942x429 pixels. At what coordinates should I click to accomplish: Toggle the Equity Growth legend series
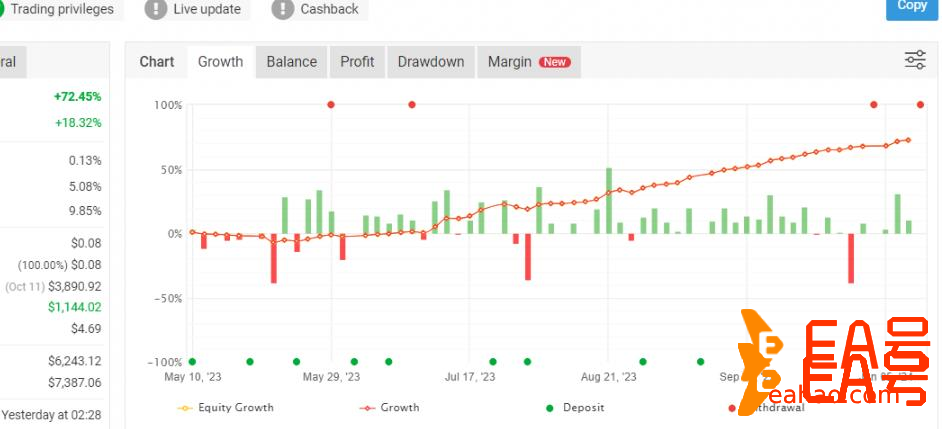[x=226, y=408]
